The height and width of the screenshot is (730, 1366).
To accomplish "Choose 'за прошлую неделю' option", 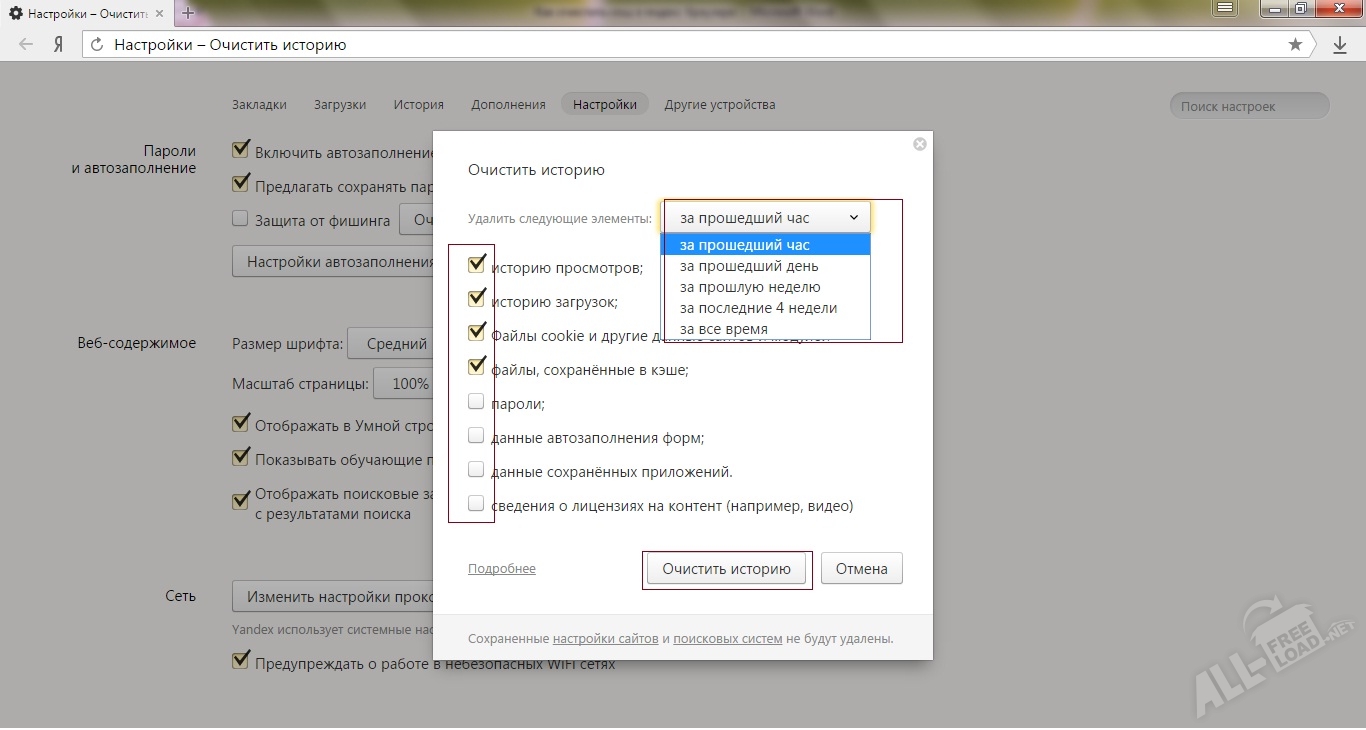I will click(x=736, y=287).
